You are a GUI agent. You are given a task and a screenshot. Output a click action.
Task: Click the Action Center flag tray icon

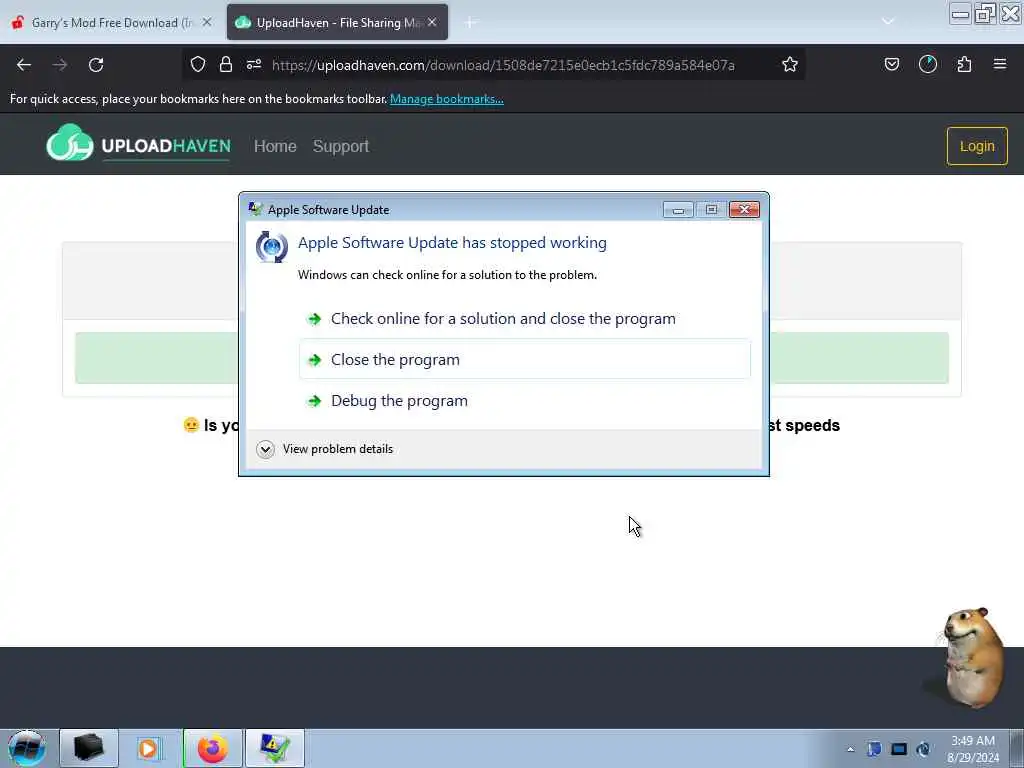tap(874, 749)
